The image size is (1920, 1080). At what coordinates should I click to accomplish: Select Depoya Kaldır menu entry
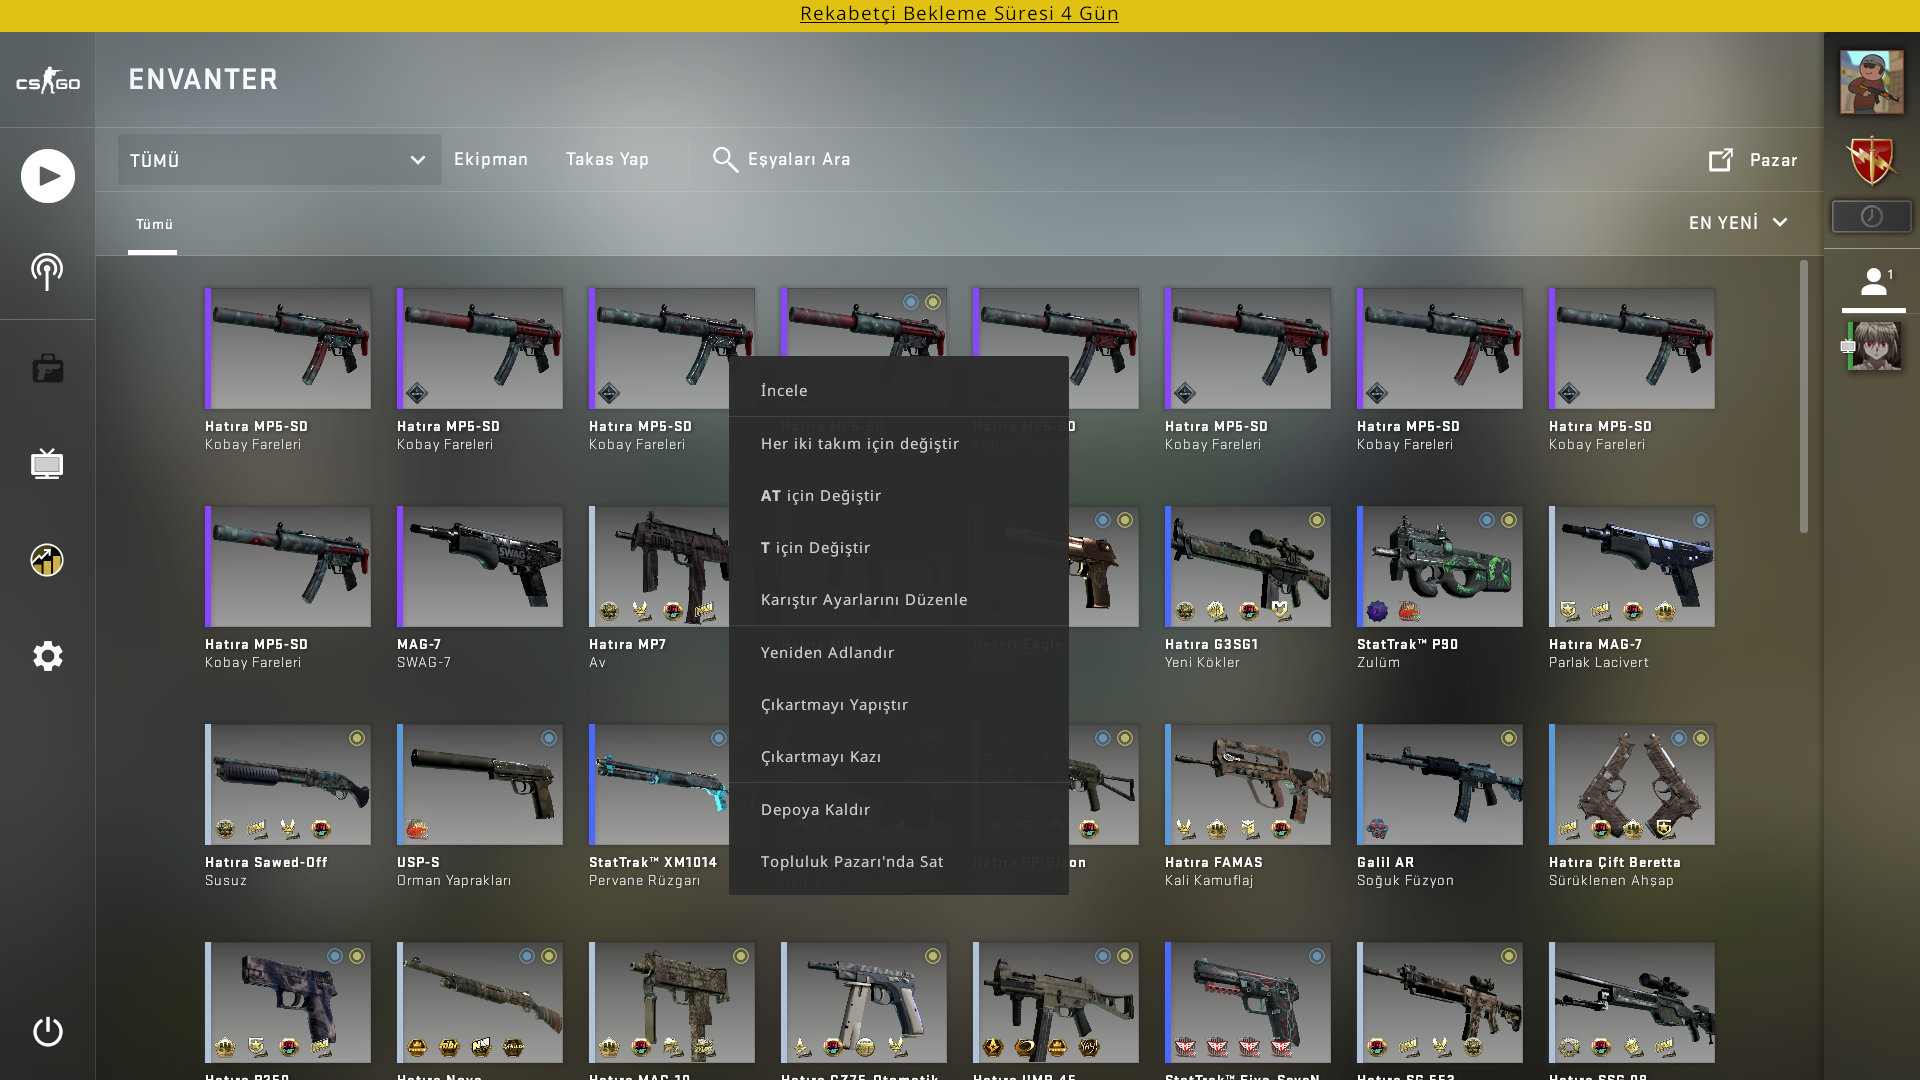tap(815, 810)
